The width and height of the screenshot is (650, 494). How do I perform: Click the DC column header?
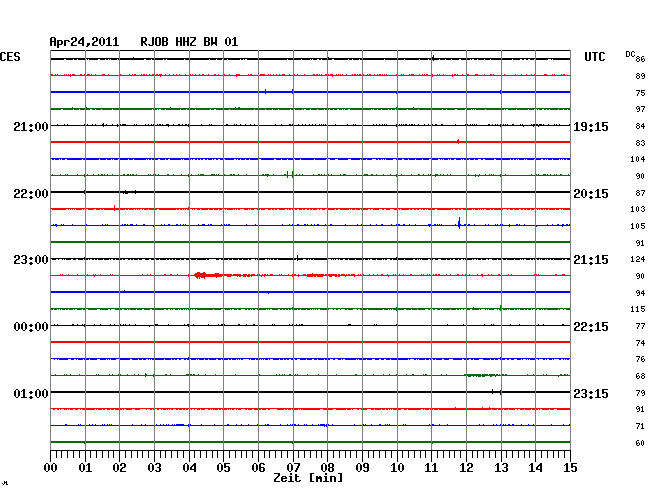(630, 54)
